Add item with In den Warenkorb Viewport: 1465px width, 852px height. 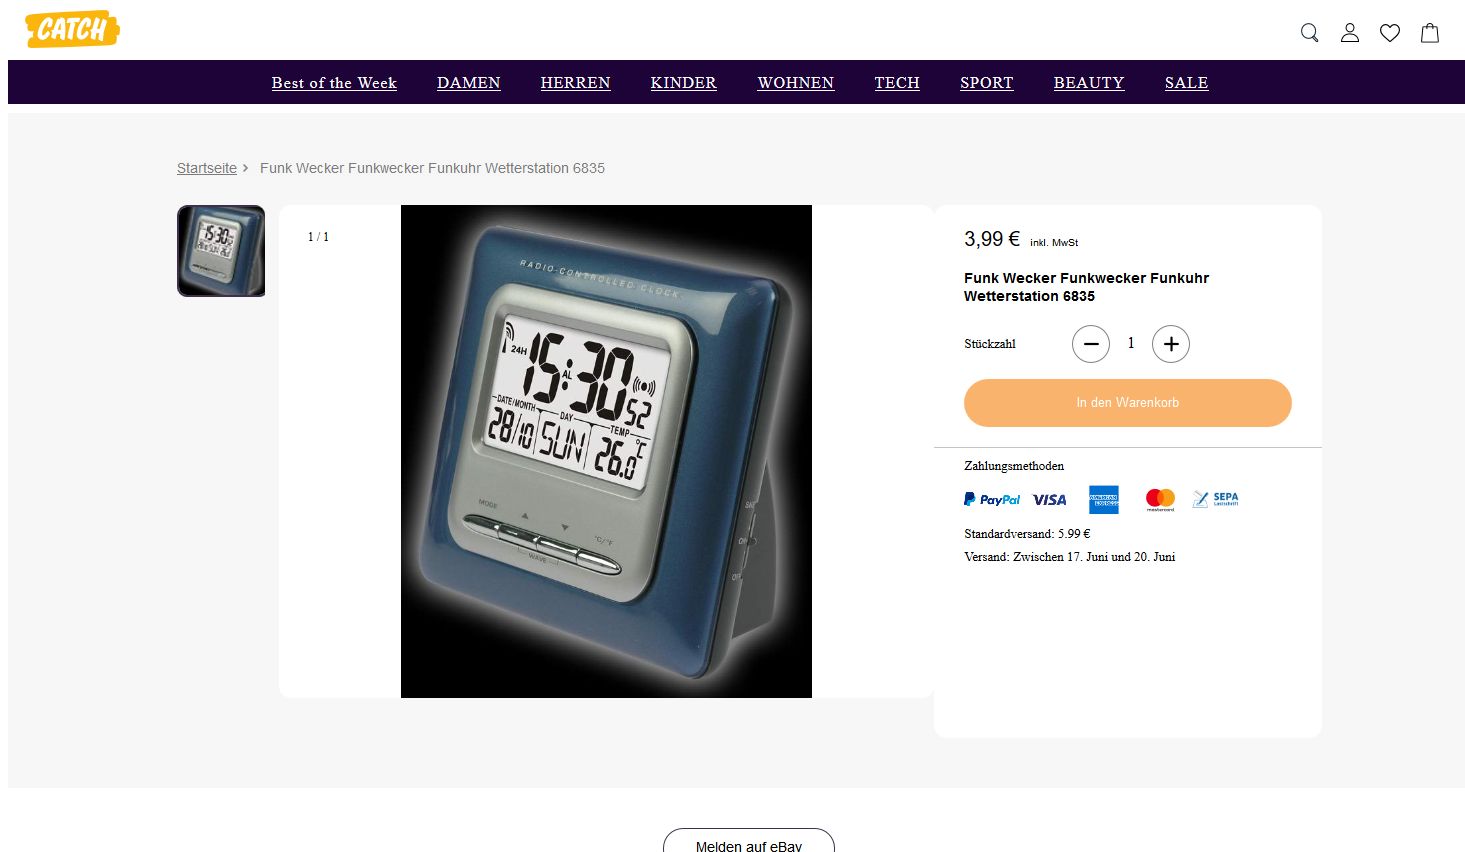click(1128, 403)
